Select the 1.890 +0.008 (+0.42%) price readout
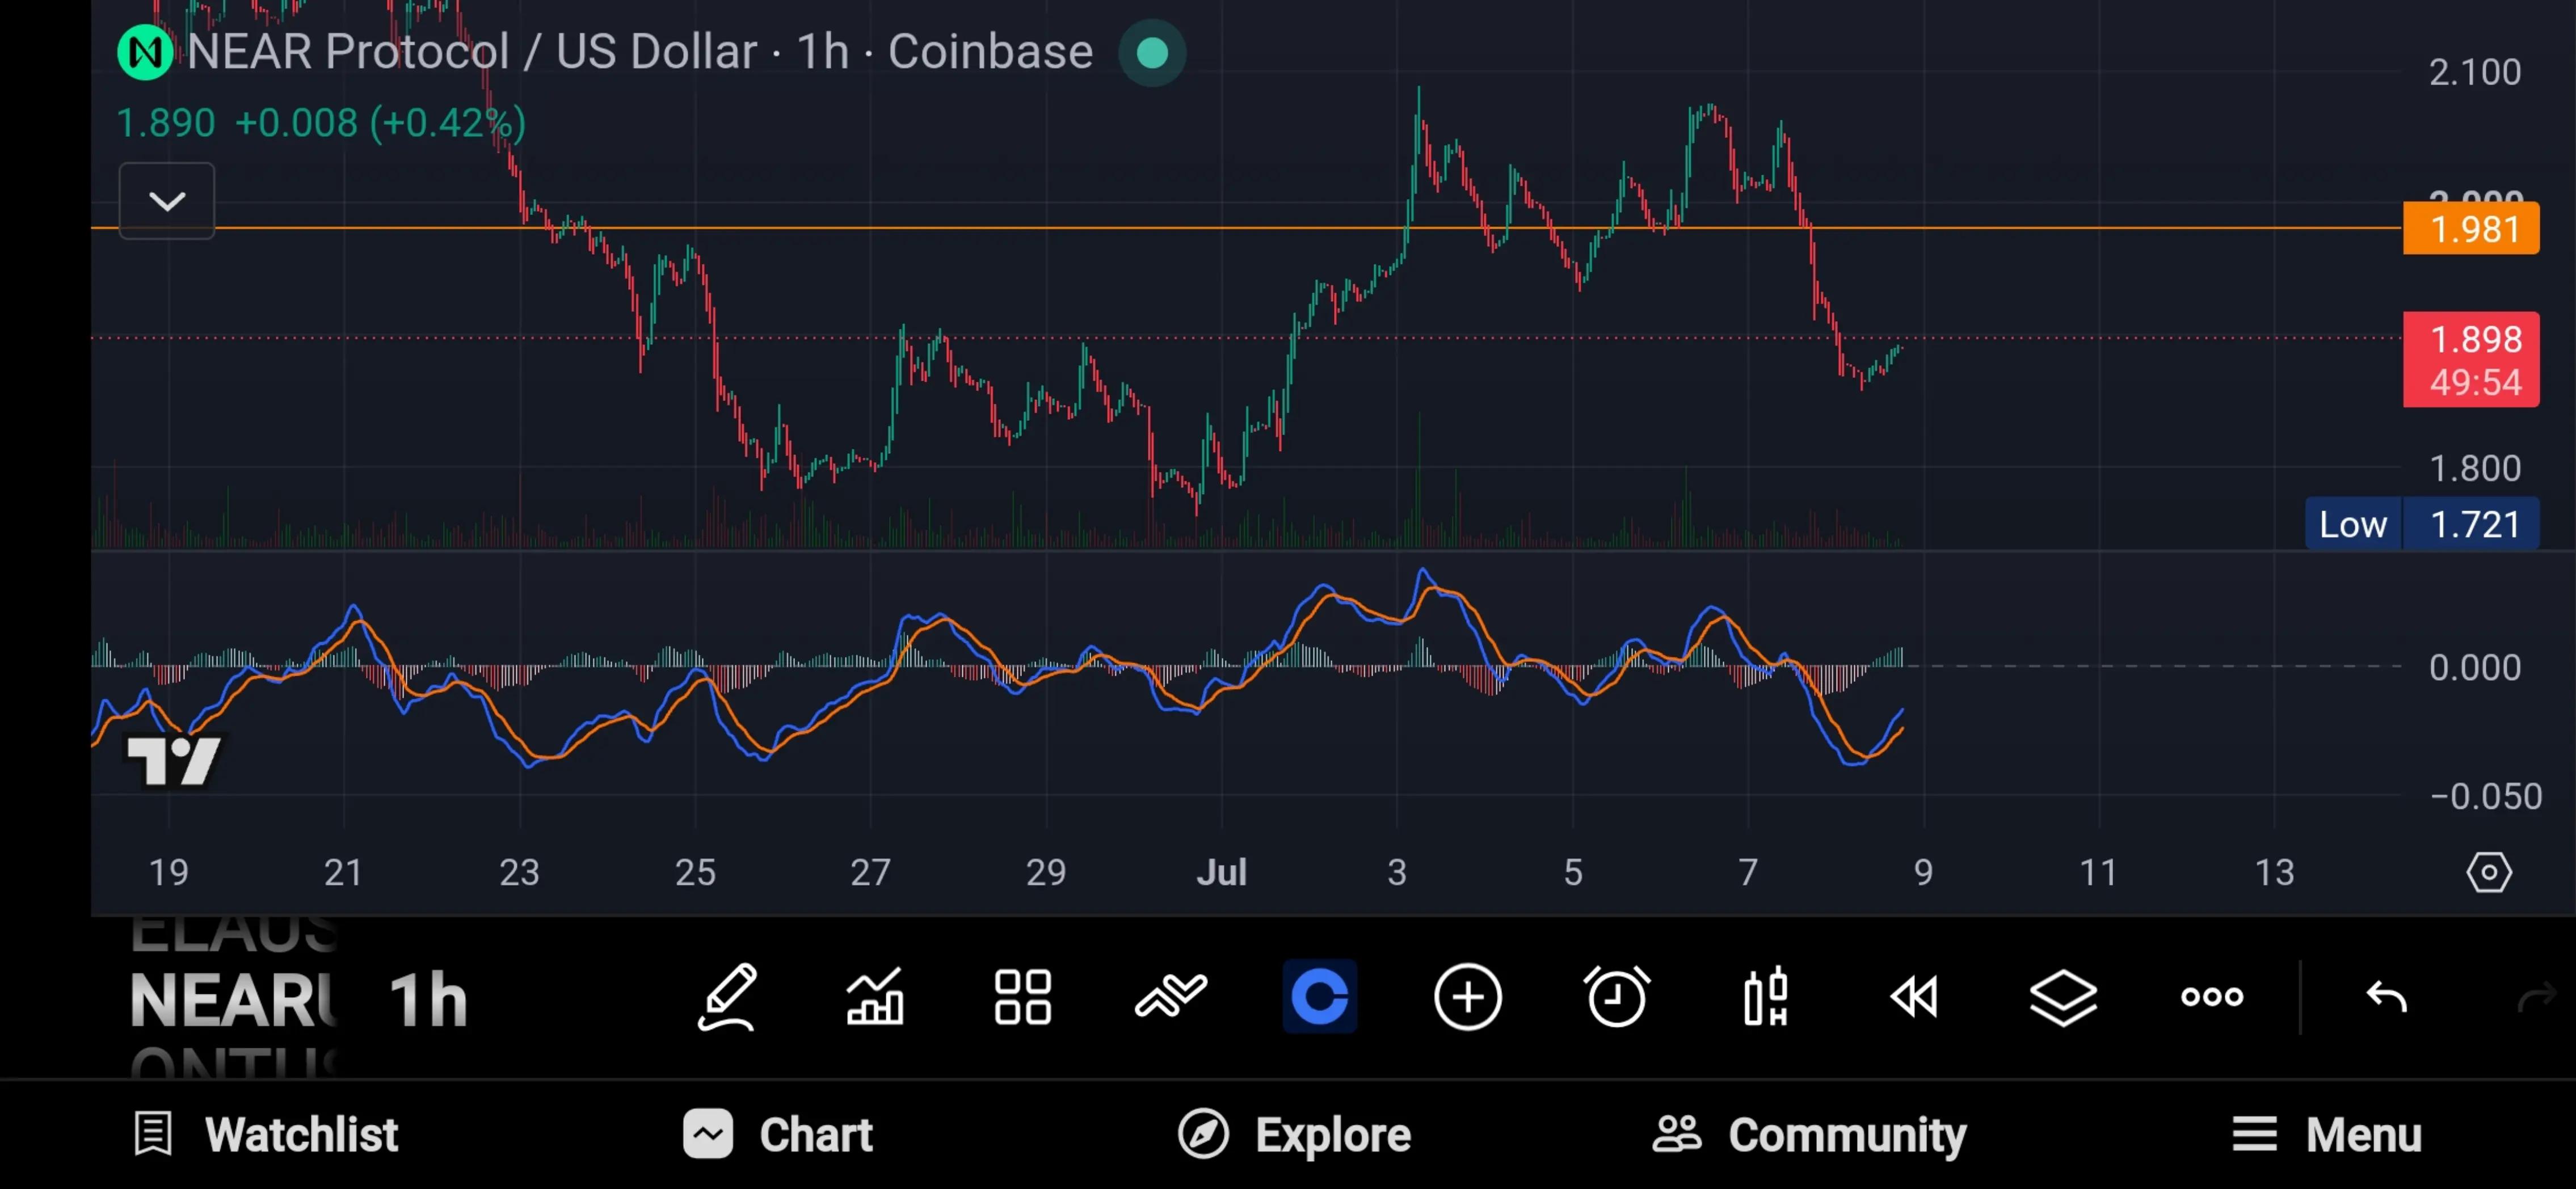The image size is (2576, 1189). (321, 123)
